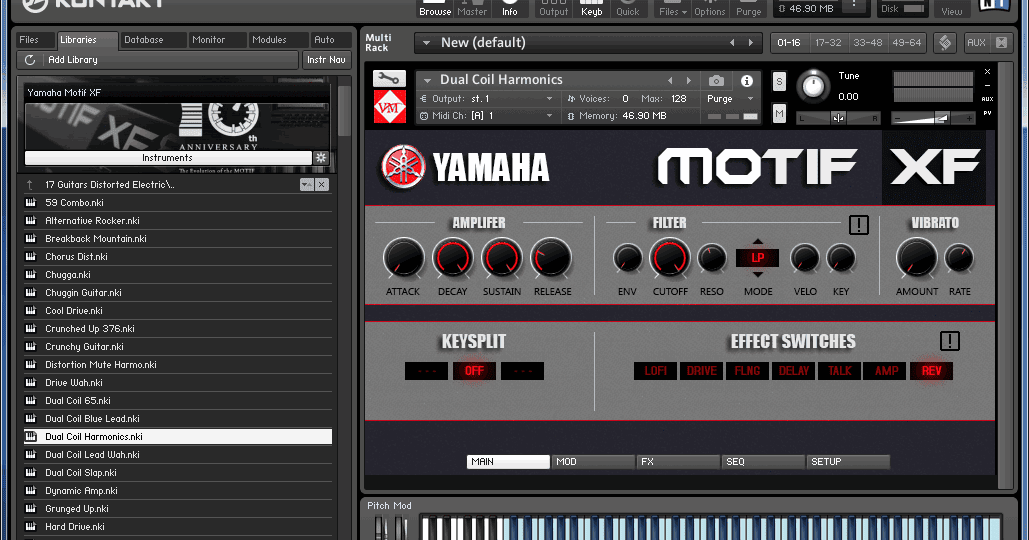Click the Filter section exclamation info icon
This screenshot has height=540, width=1029.
coord(858,225)
